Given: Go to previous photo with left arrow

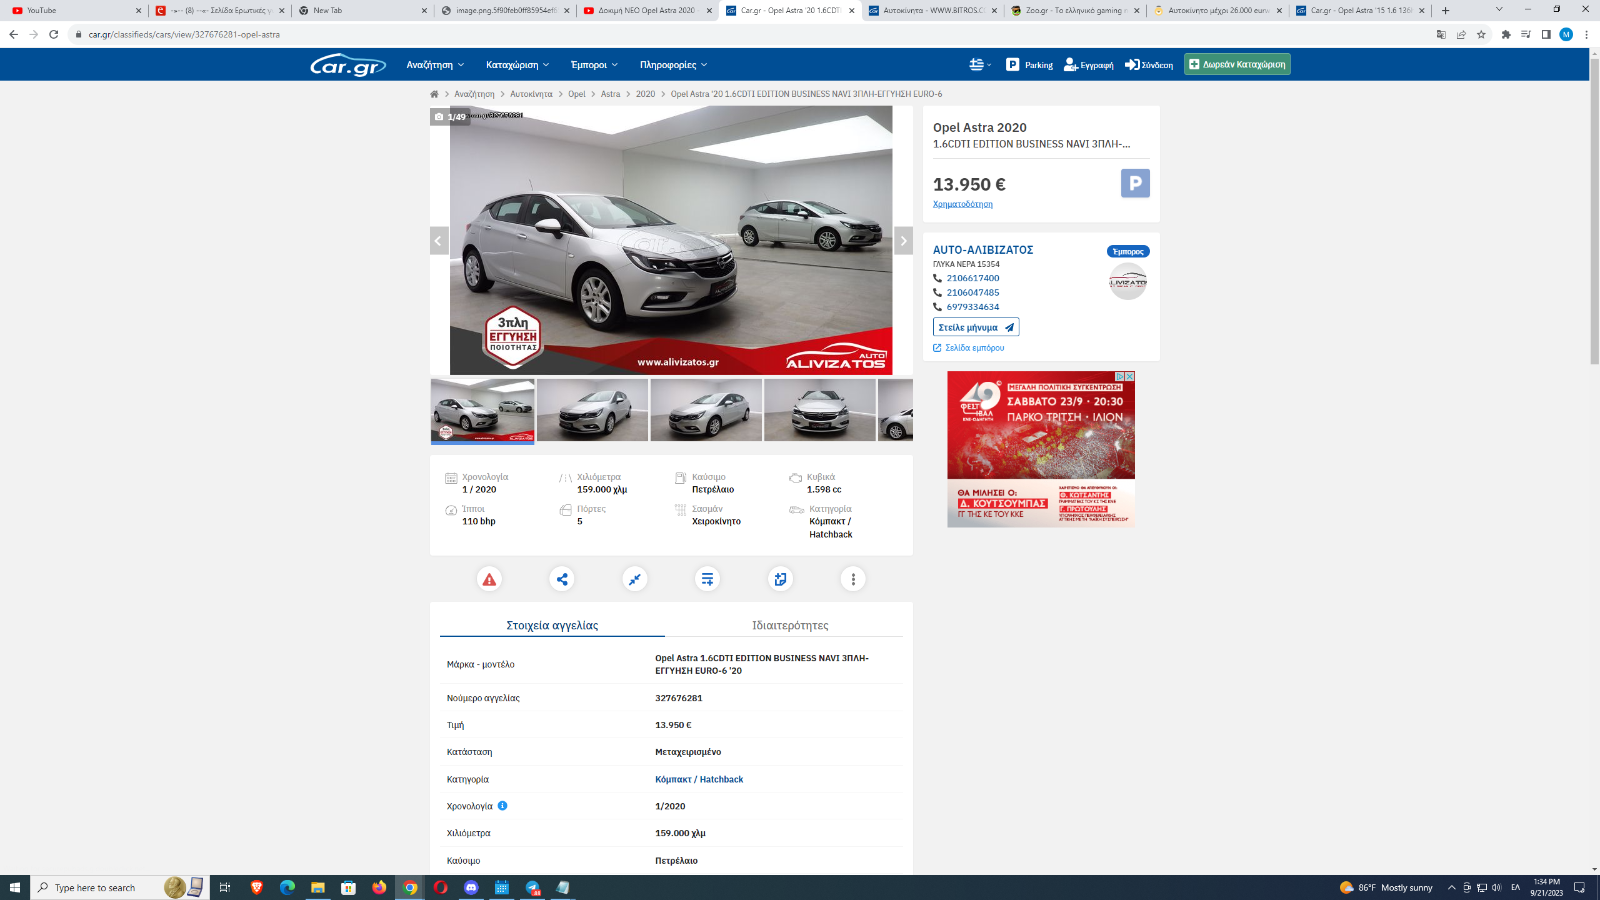Looking at the screenshot, I should [439, 241].
